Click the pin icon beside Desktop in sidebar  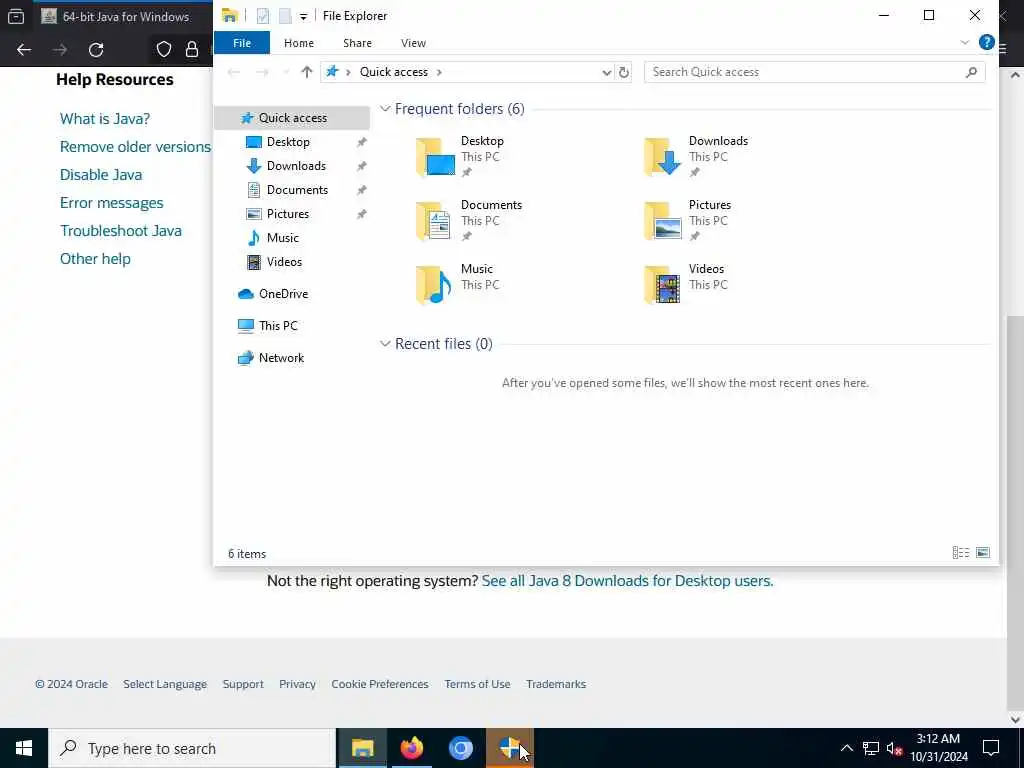tap(361, 142)
